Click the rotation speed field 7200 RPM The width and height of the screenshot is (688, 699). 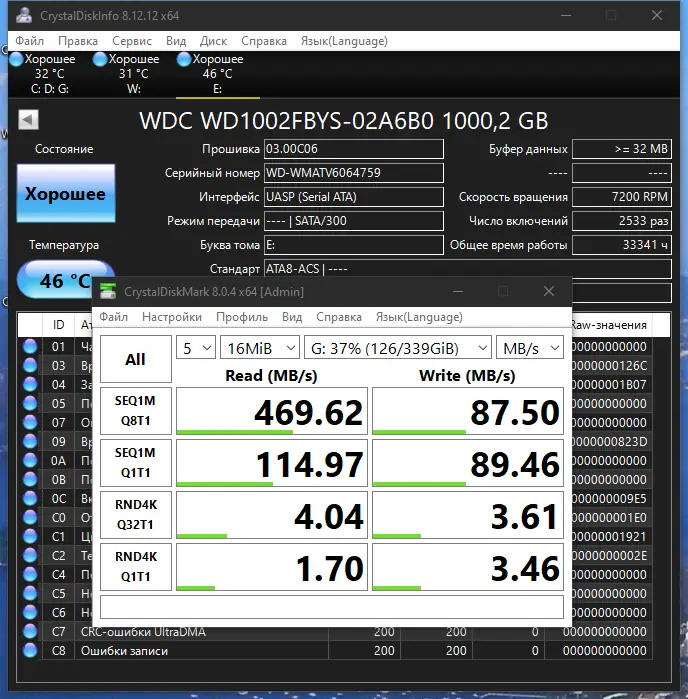[x=622, y=197]
